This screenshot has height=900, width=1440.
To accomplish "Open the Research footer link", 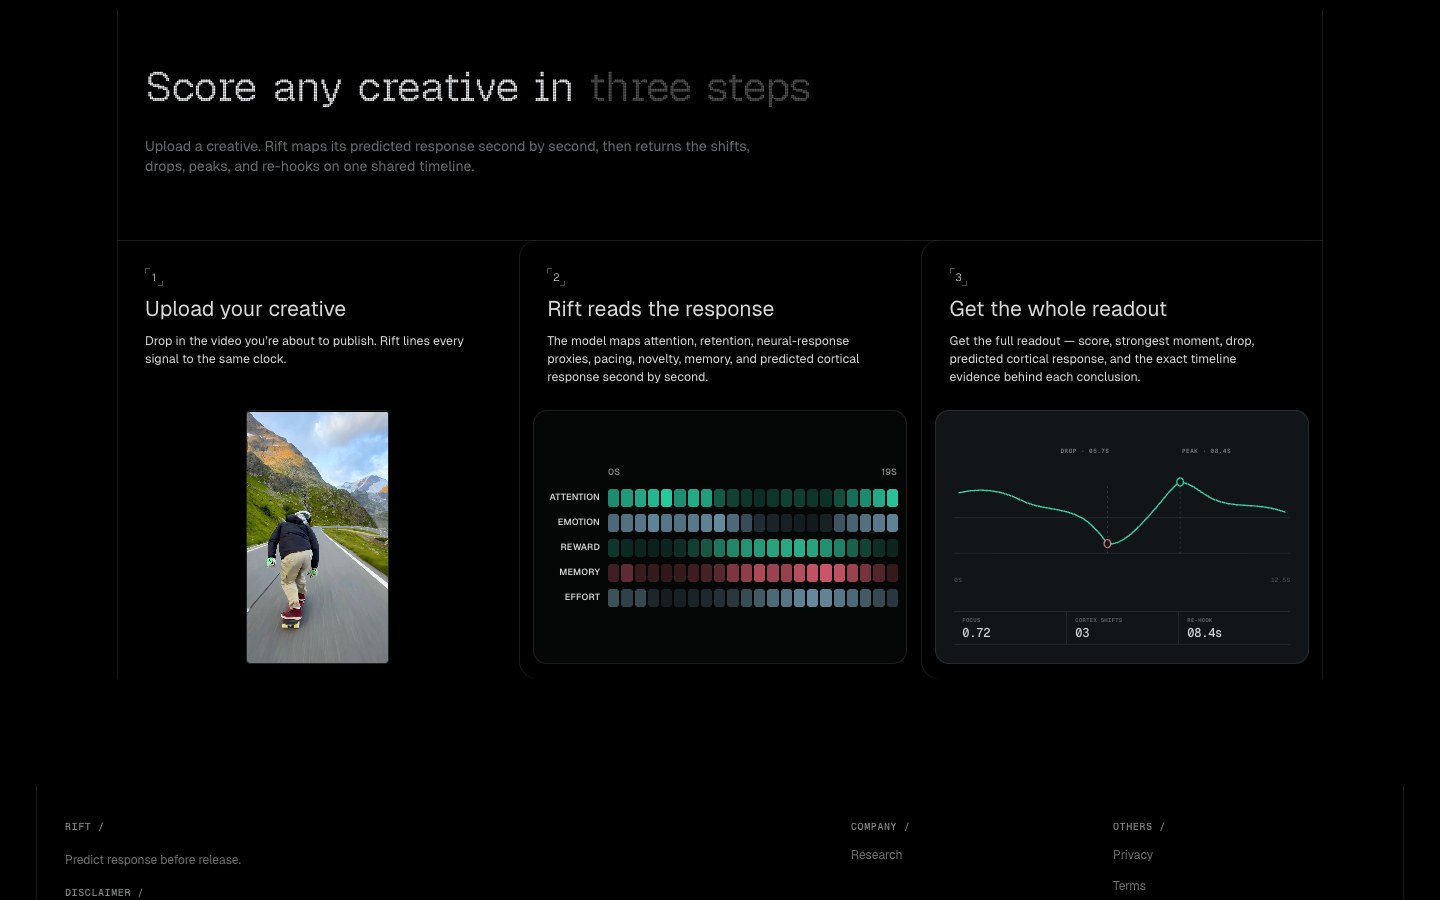I will coord(876,855).
